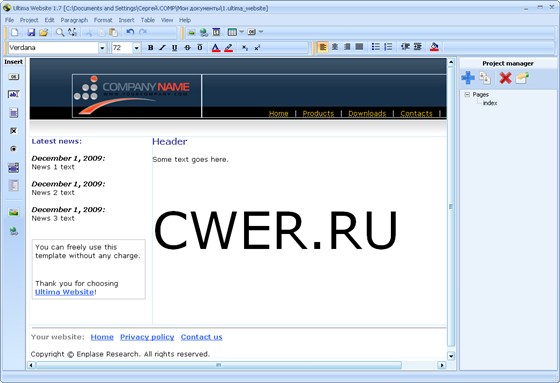Click the text highlight color icon
Screen dimensions: 560x383
pyautogui.click(x=229, y=48)
